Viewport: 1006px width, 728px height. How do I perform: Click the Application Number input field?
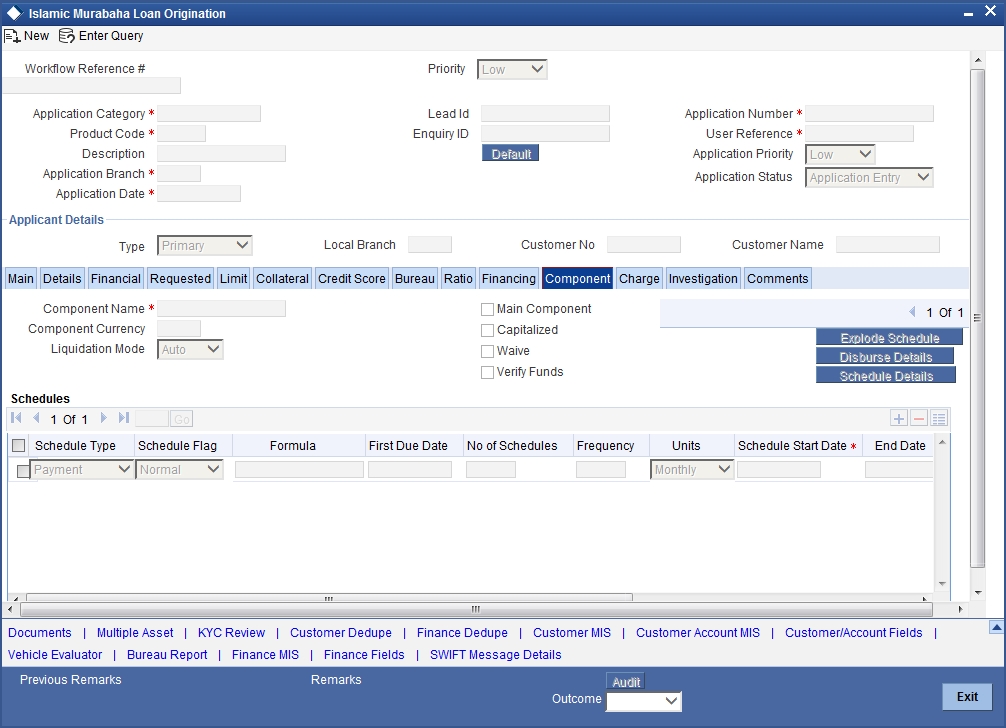(x=869, y=114)
